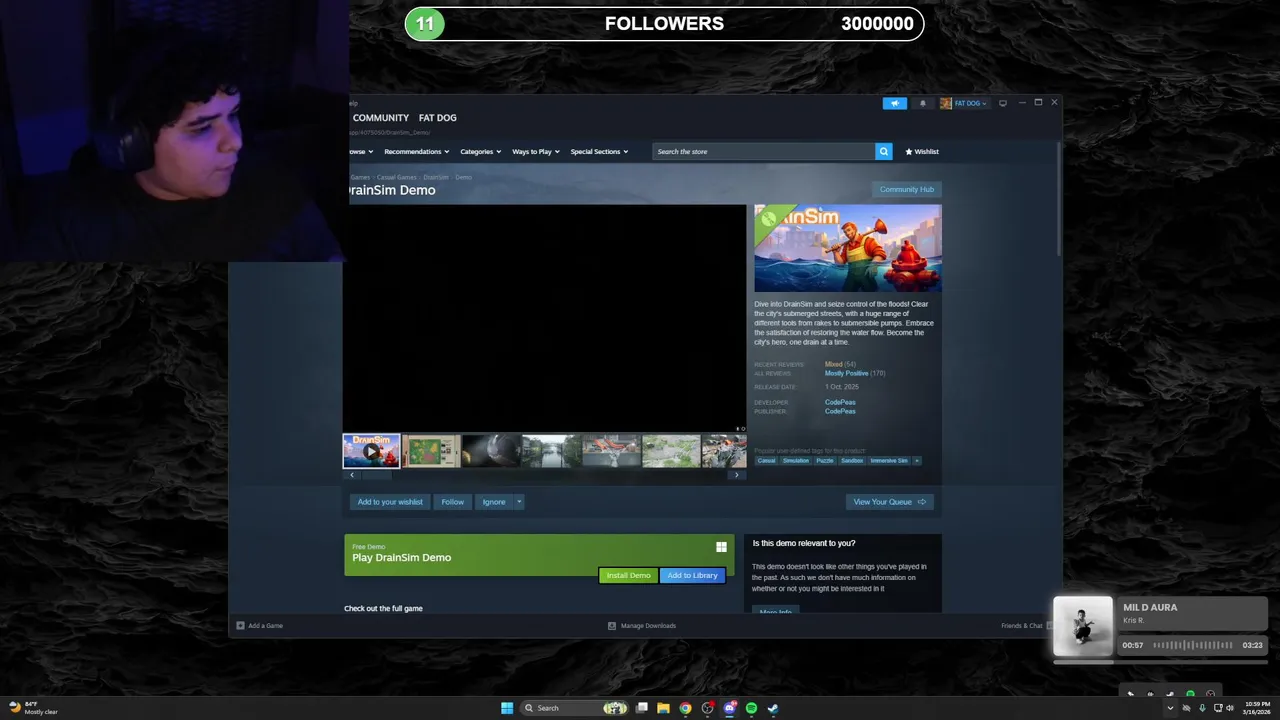Select the third dark screenshot thumbnail
Image resolution: width=1280 pixels, height=720 pixels.
pyautogui.click(x=491, y=451)
